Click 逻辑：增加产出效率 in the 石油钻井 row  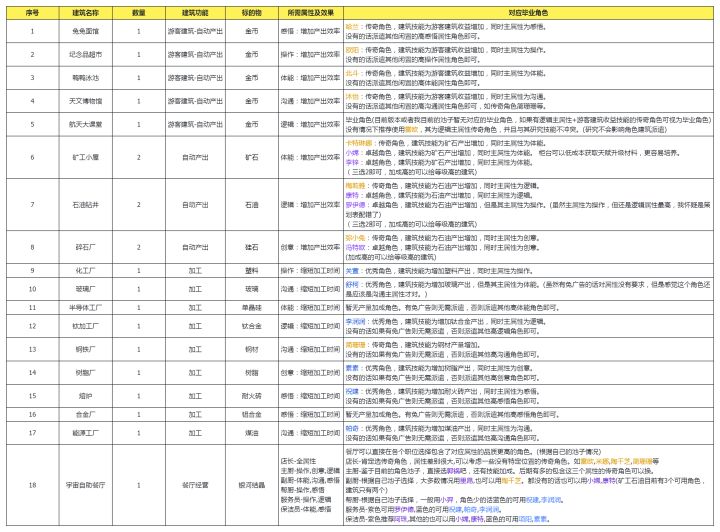pos(311,205)
